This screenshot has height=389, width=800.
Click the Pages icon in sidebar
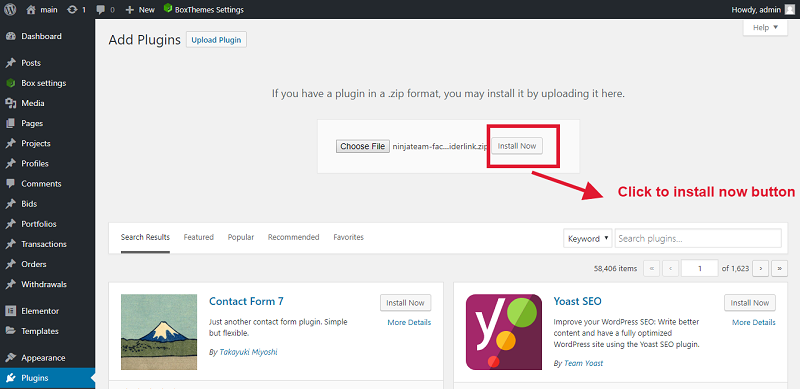(x=10, y=124)
